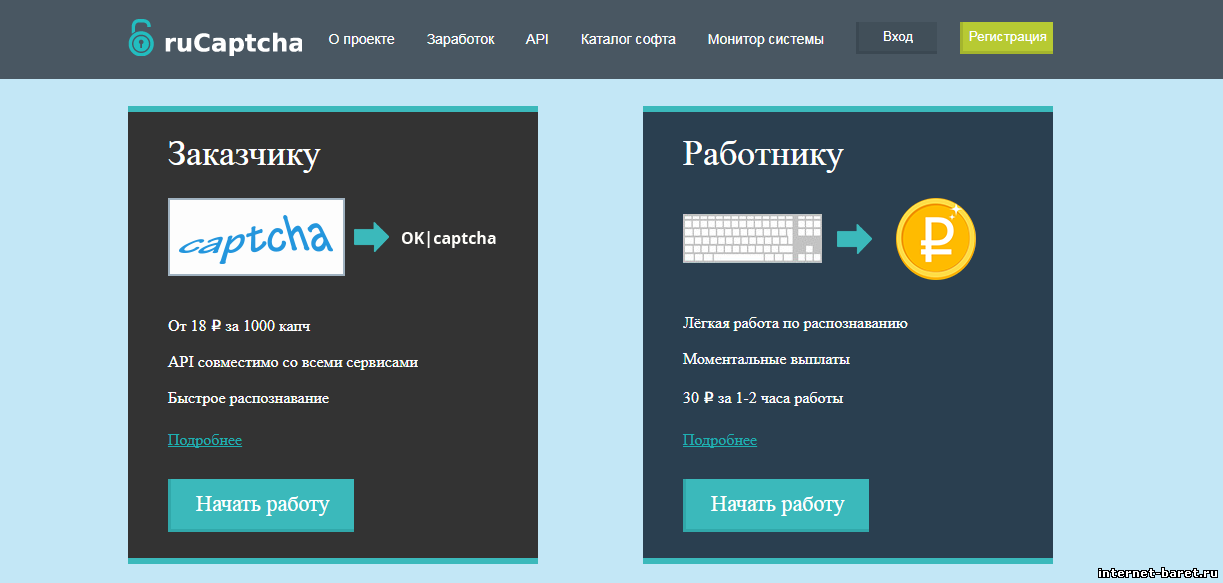The image size is (1223, 583).
Task: Open Монитор системы in the navigation
Action: [765, 39]
